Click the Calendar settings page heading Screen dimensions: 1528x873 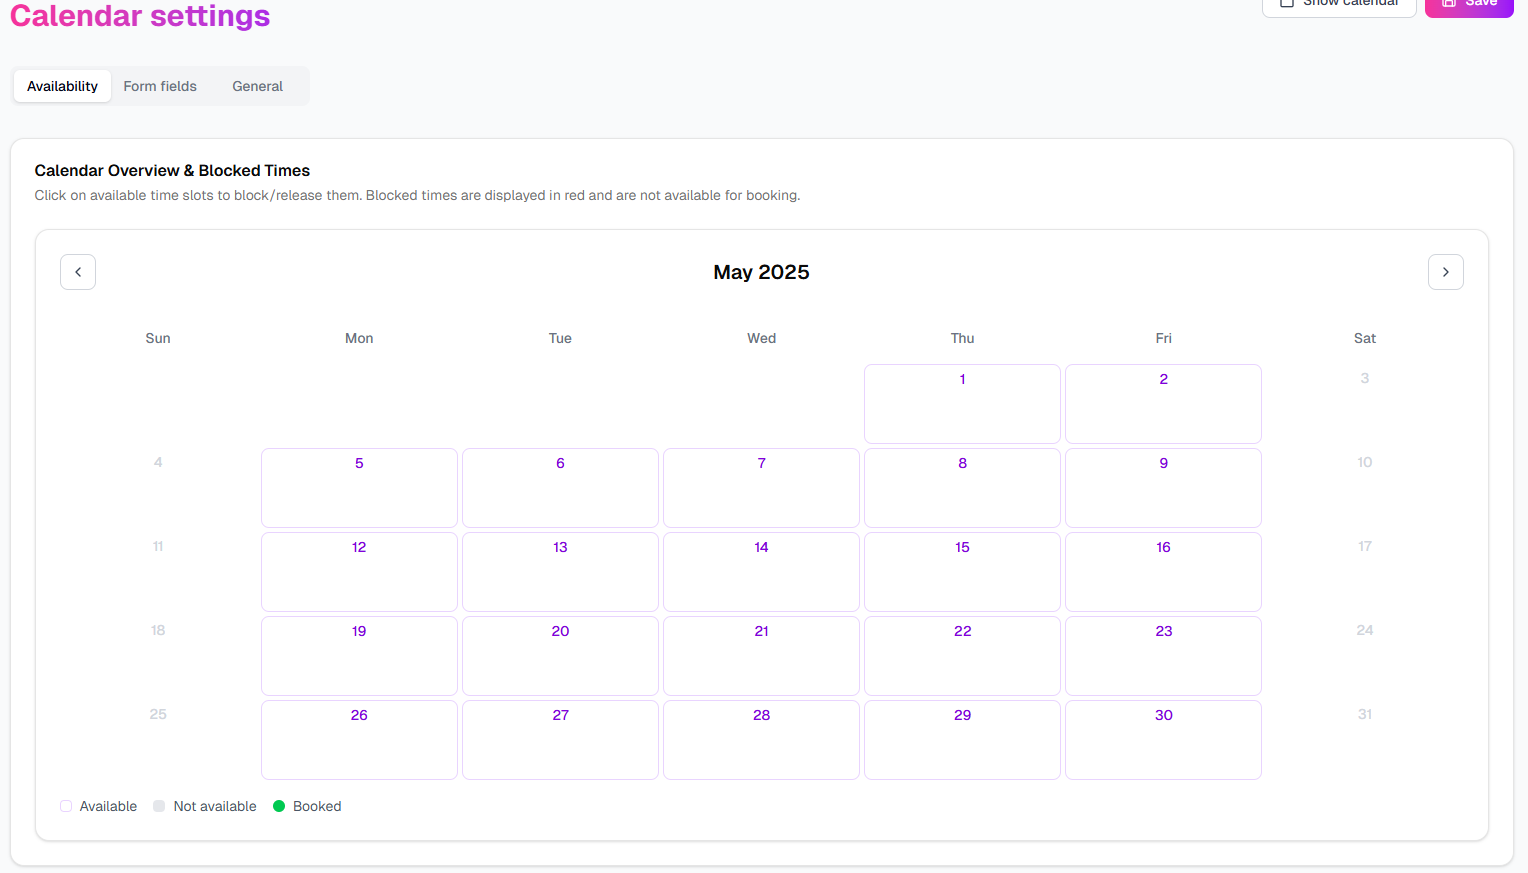[140, 14]
